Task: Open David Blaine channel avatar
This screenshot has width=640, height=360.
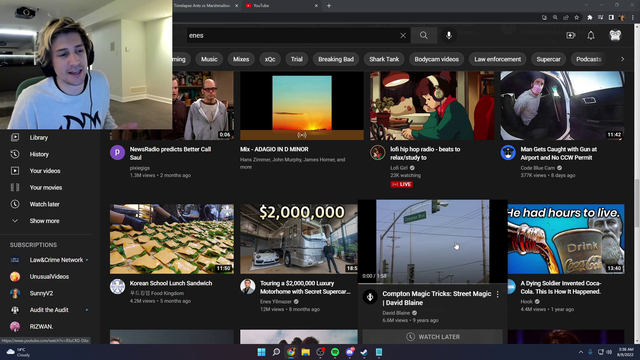Action: click(x=370, y=297)
